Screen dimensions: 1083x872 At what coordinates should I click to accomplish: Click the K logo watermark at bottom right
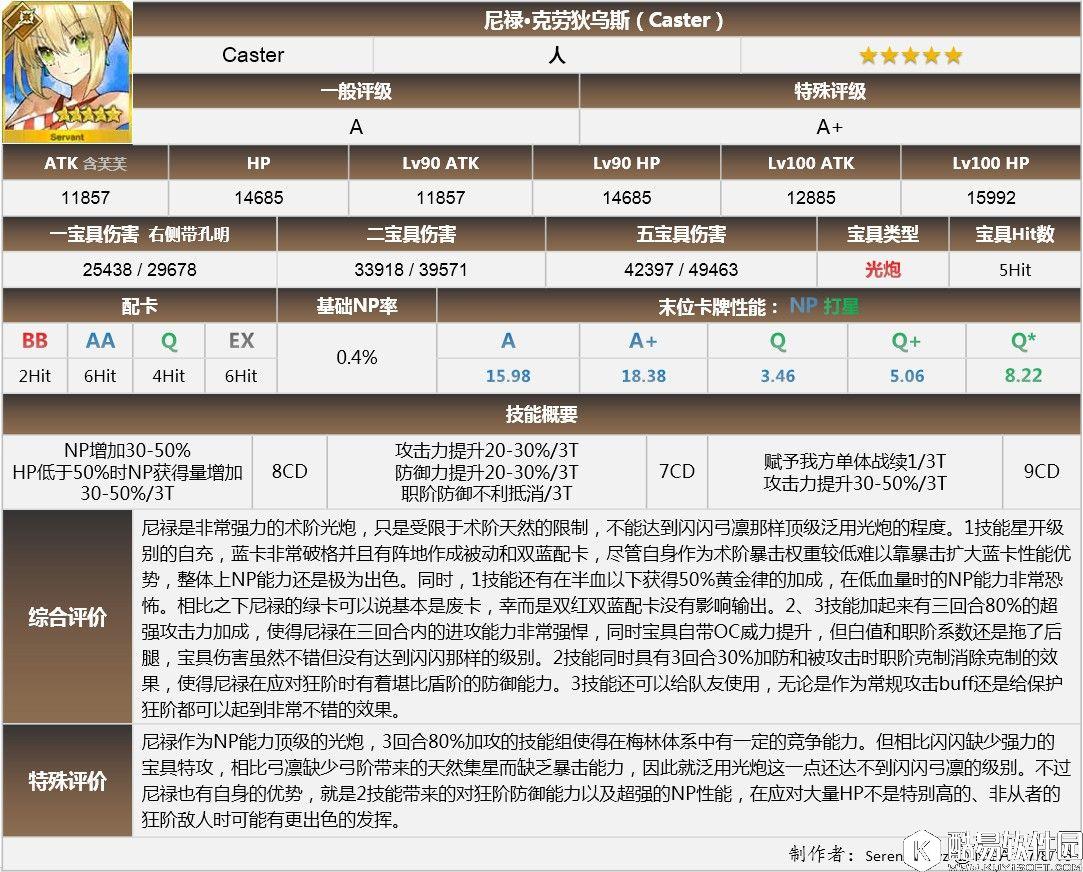tap(921, 850)
